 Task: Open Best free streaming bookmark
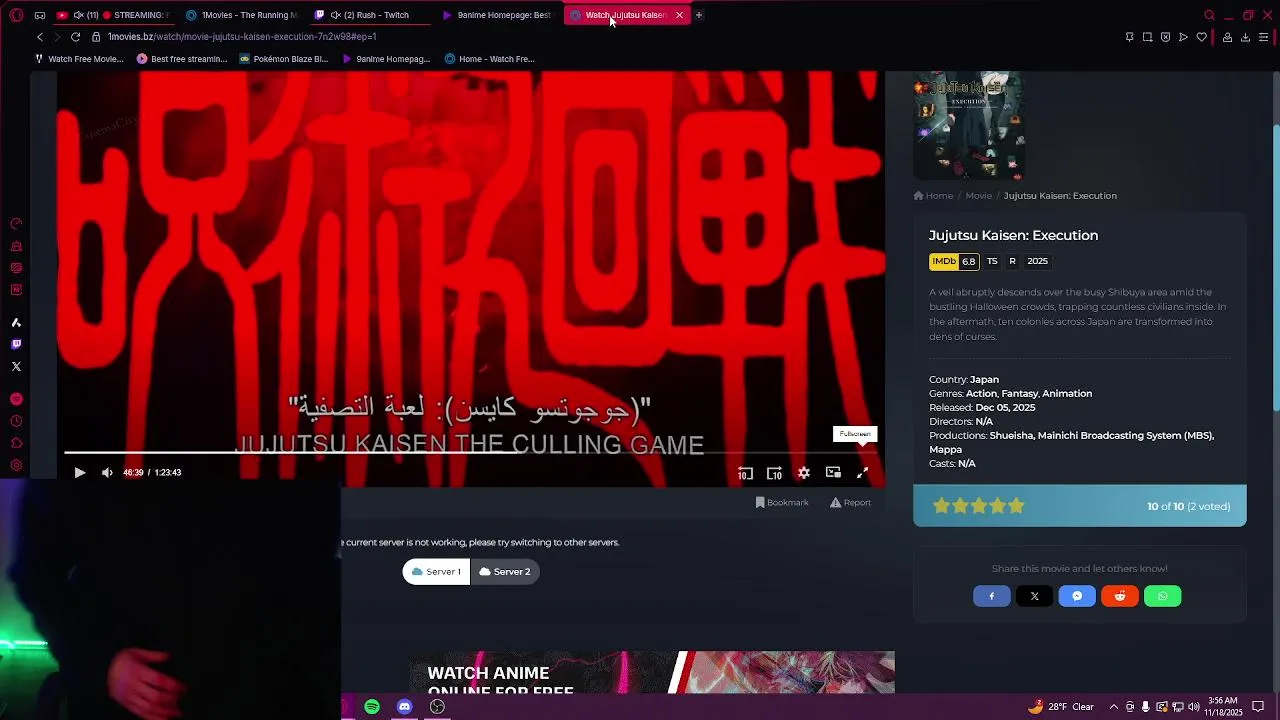(182, 59)
